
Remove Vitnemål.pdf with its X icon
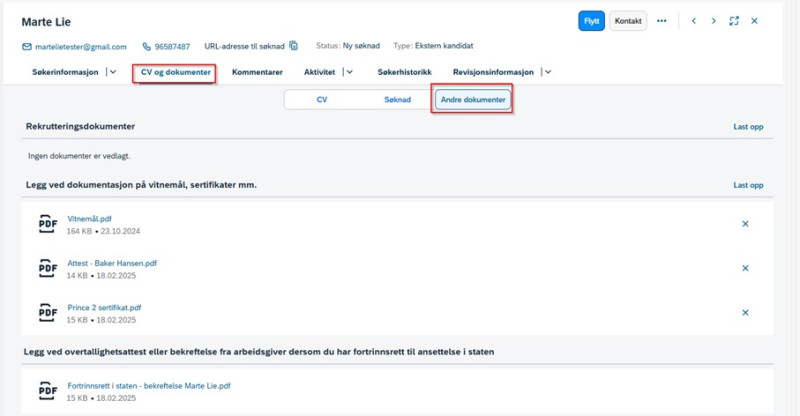pos(745,224)
